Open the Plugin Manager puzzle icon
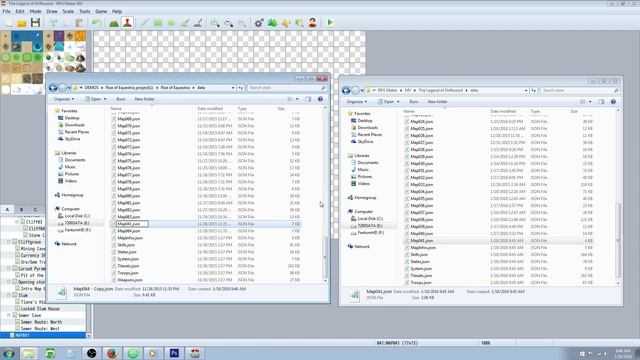The height and width of the screenshot is (360, 640). point(272,23)
